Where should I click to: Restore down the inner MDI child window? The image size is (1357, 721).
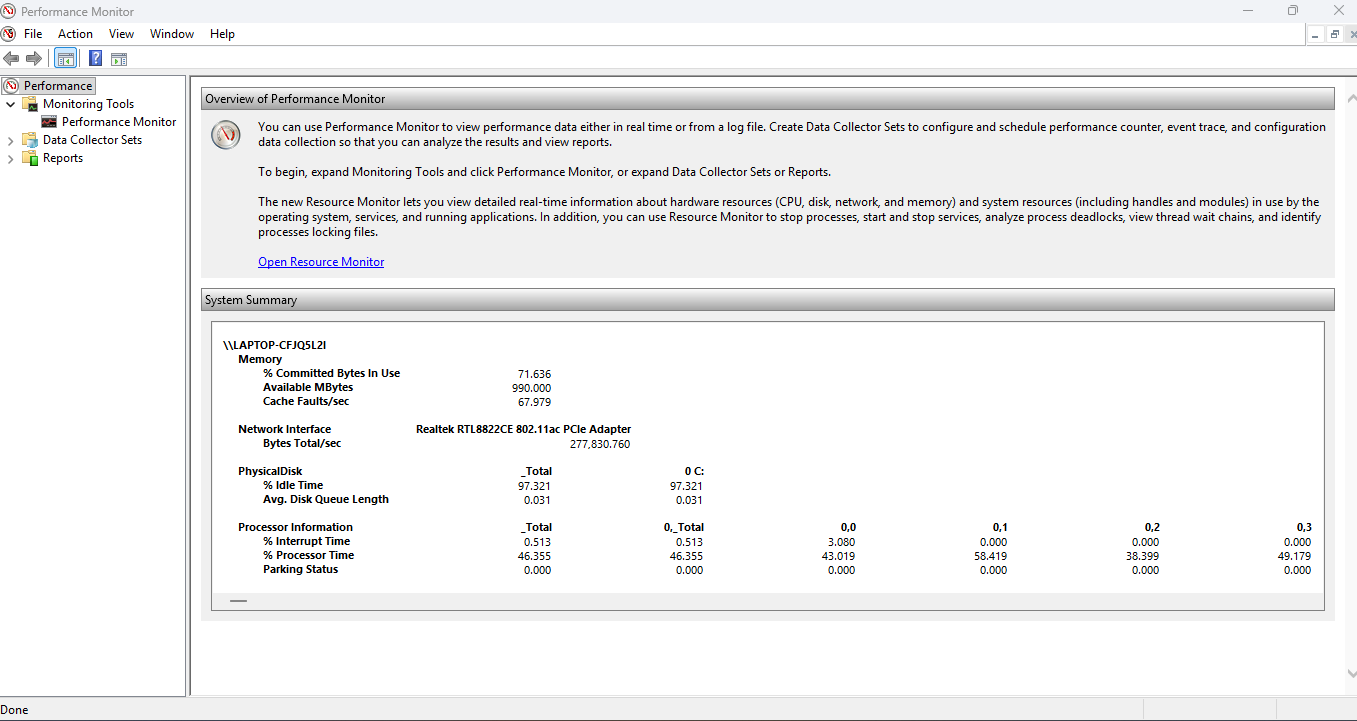[x=1334, y=34]
